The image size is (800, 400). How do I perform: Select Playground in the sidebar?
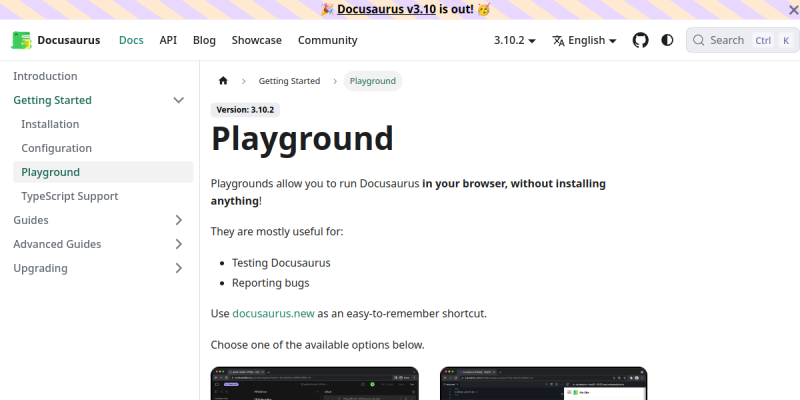pos(103,172)
